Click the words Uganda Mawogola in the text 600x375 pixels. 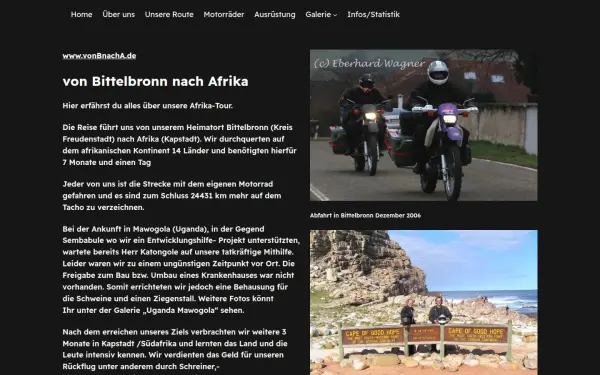pos(182,310)
